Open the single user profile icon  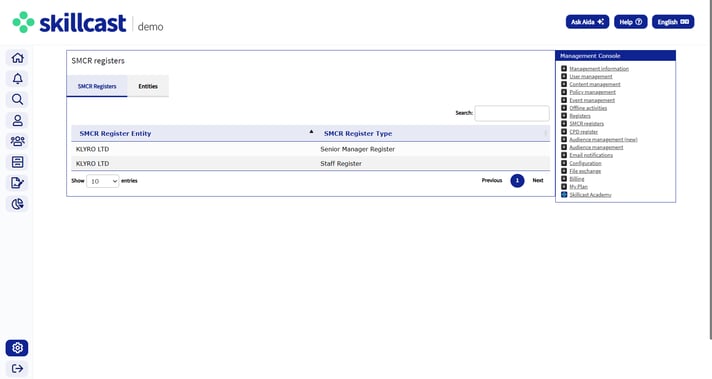pyautogui.click(x=17, y=120)
